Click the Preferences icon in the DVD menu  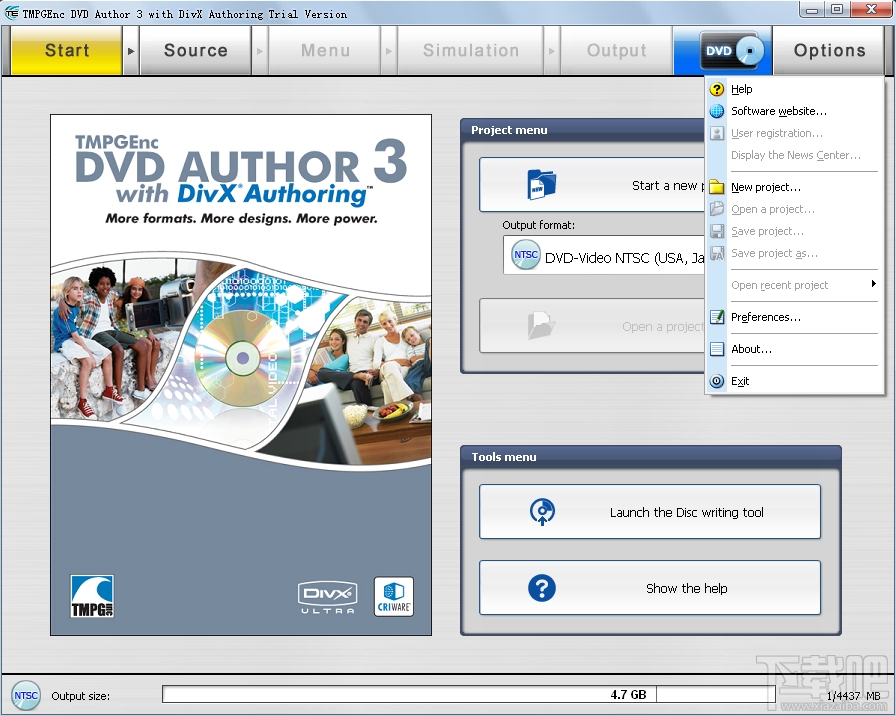click(x=718, y=317)
